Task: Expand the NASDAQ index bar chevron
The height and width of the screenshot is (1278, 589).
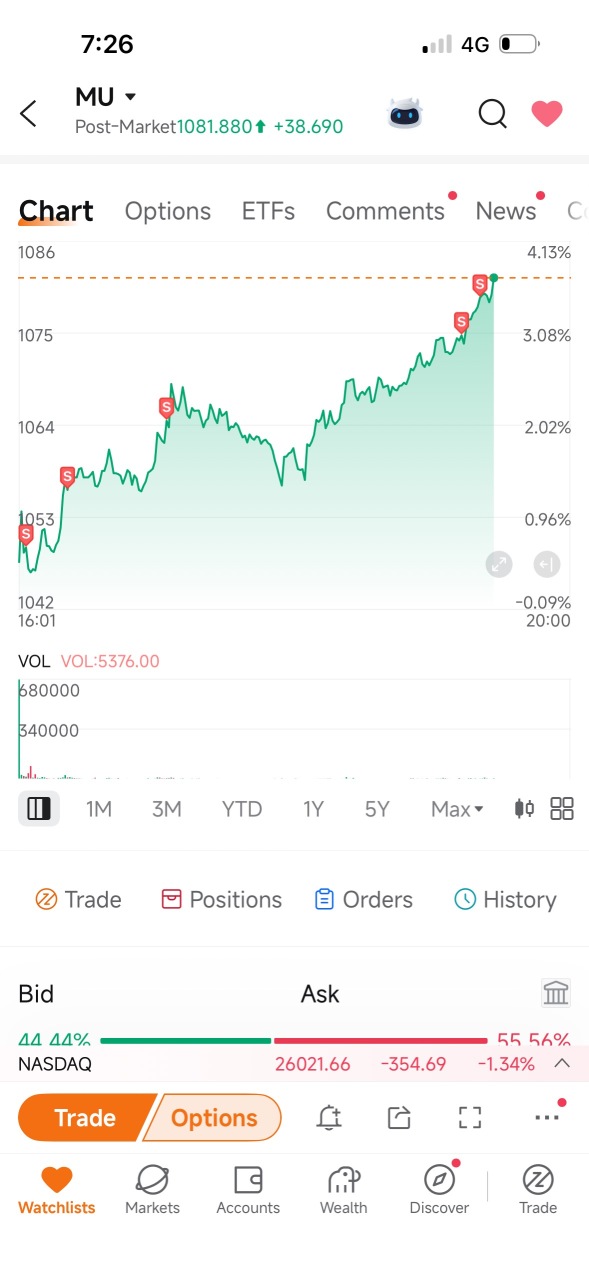Action: pos(562,1063)
